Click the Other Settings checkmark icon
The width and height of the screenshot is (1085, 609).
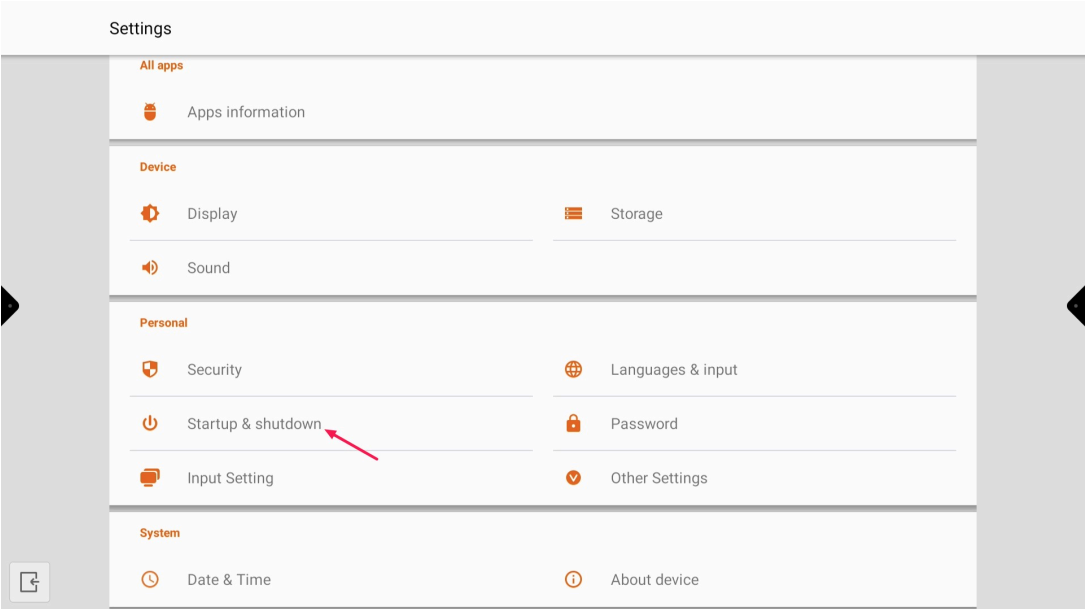(573, 477)
